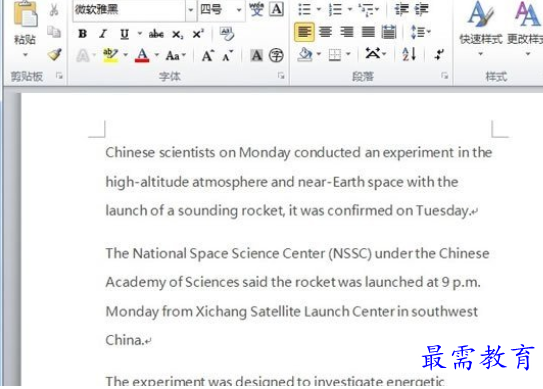Viewport: 543px width, 389px height.
Task: Click the font size box 四号
Action: (216, 10)
